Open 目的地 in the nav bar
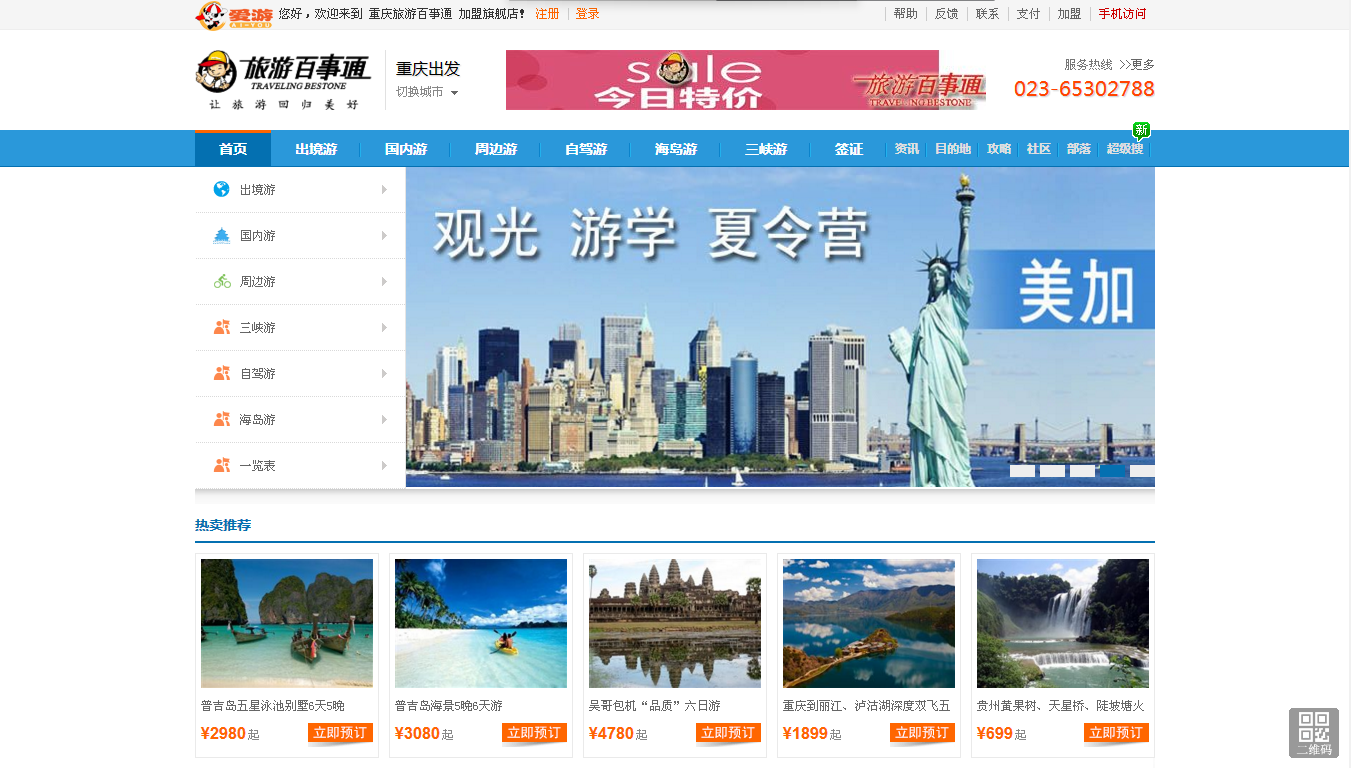This screenshot has height=768, width=1351. 953,149
